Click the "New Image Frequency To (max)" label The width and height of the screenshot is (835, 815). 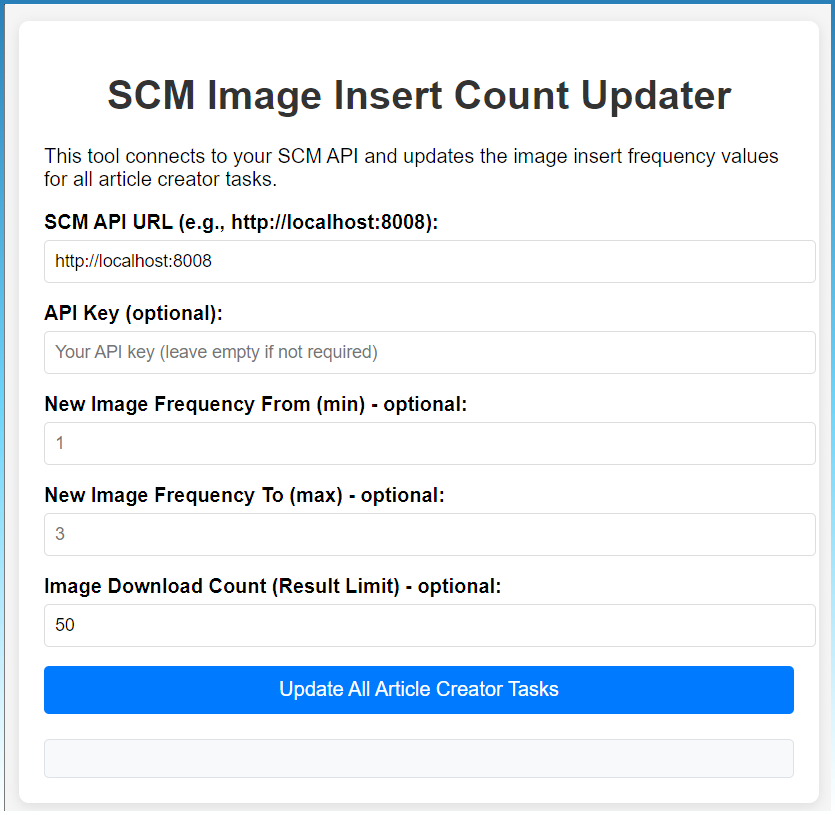pyautogui.click(x=244, y=495)
